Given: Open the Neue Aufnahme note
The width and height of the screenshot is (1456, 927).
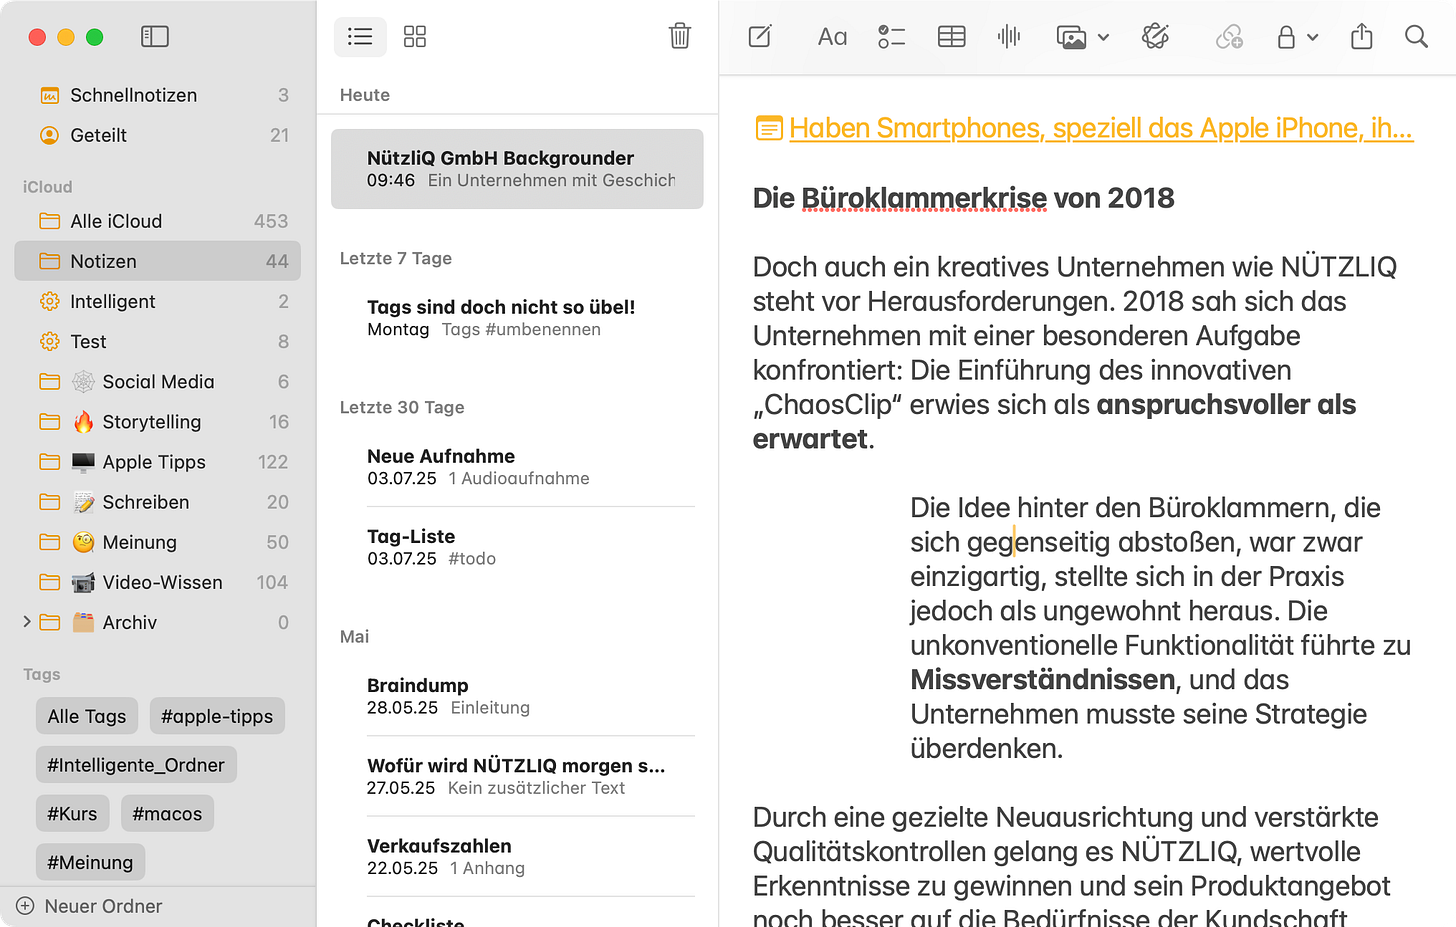Looking at the screenshot, I should pyautogui.click(x=517, y=467).
